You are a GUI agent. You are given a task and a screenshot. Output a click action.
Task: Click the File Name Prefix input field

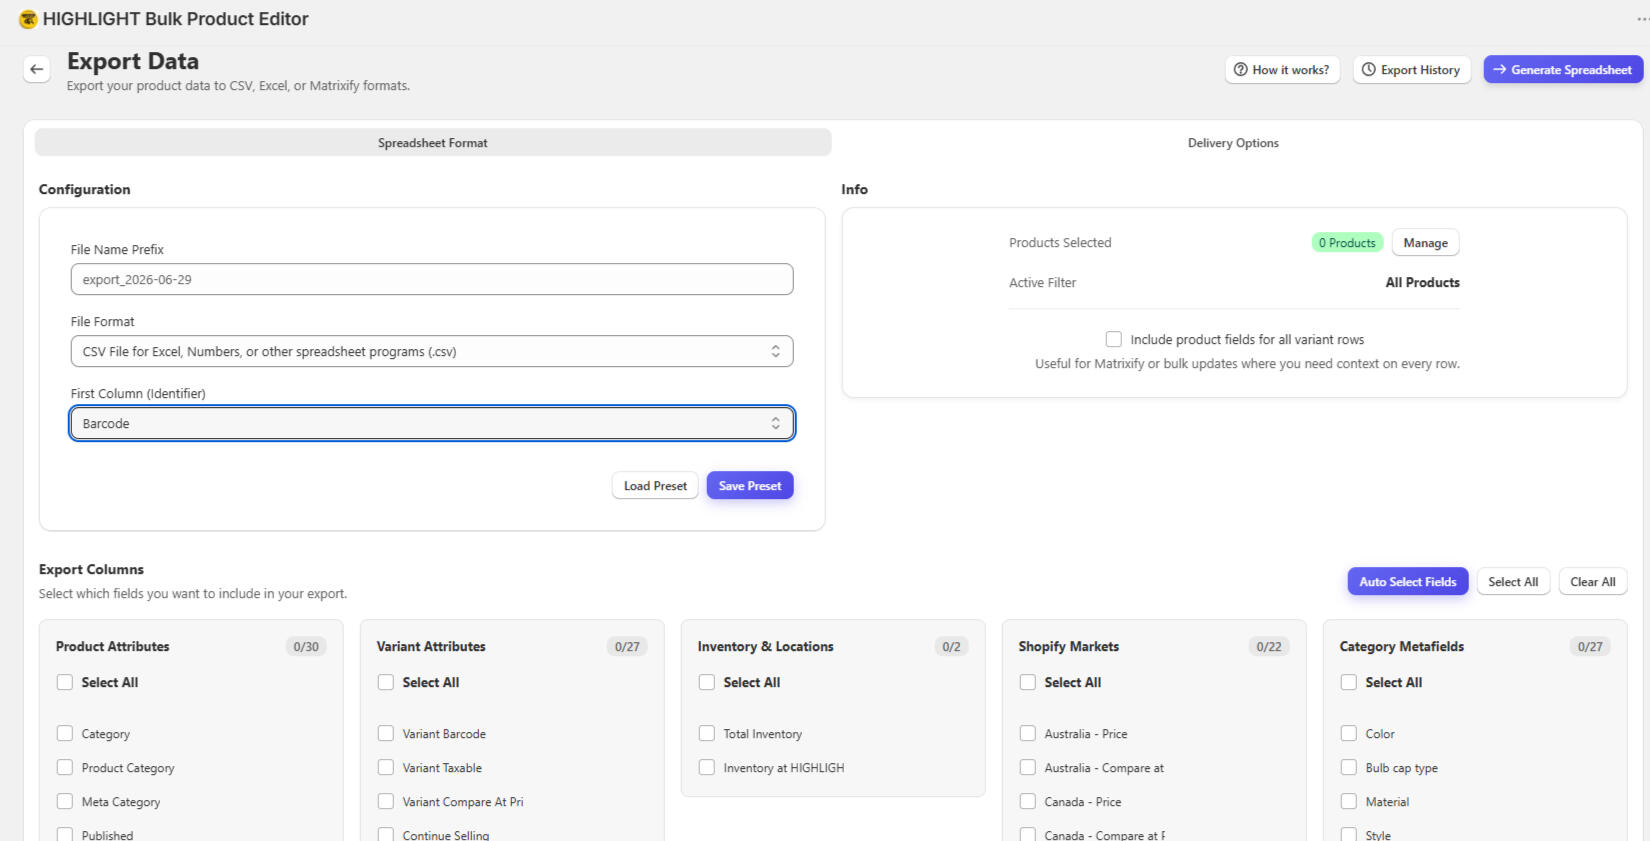point(432,279)
